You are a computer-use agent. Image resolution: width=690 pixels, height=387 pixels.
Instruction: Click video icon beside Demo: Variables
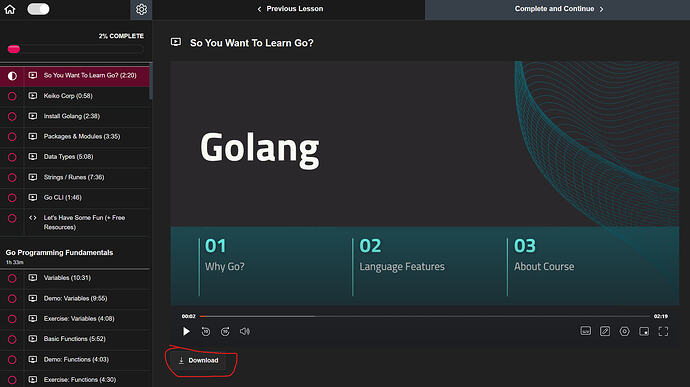coord(33,298)
